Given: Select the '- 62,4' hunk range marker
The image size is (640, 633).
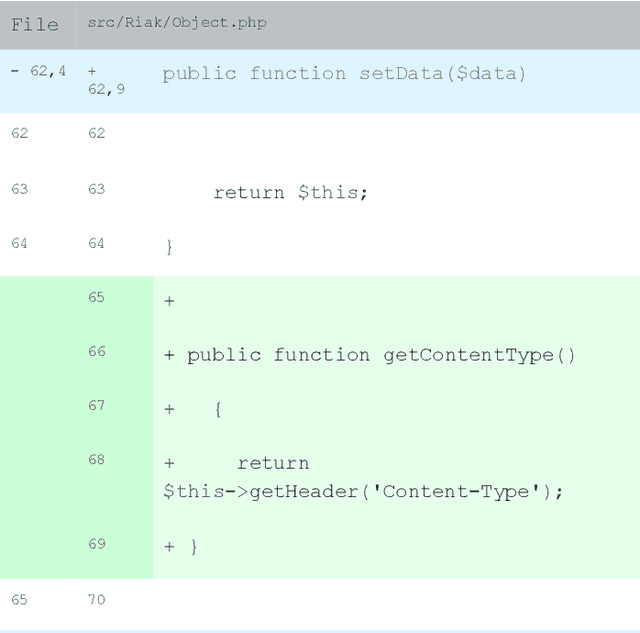Looking at the screenshot, I should point(39,71).
